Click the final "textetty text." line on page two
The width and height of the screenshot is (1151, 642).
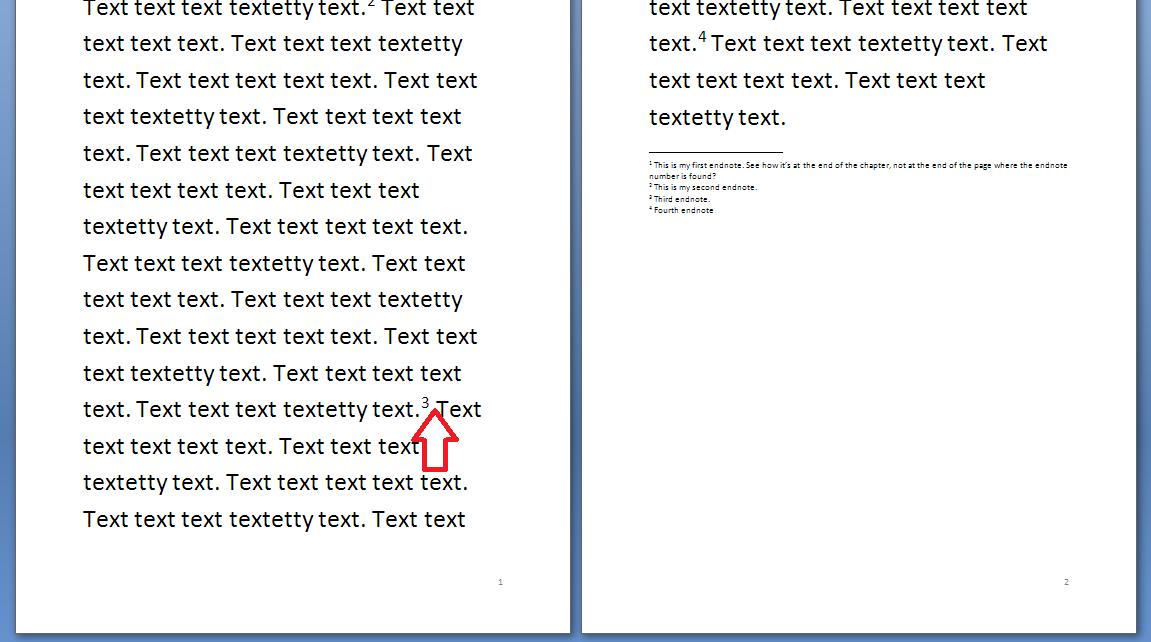tap(717, 118)
